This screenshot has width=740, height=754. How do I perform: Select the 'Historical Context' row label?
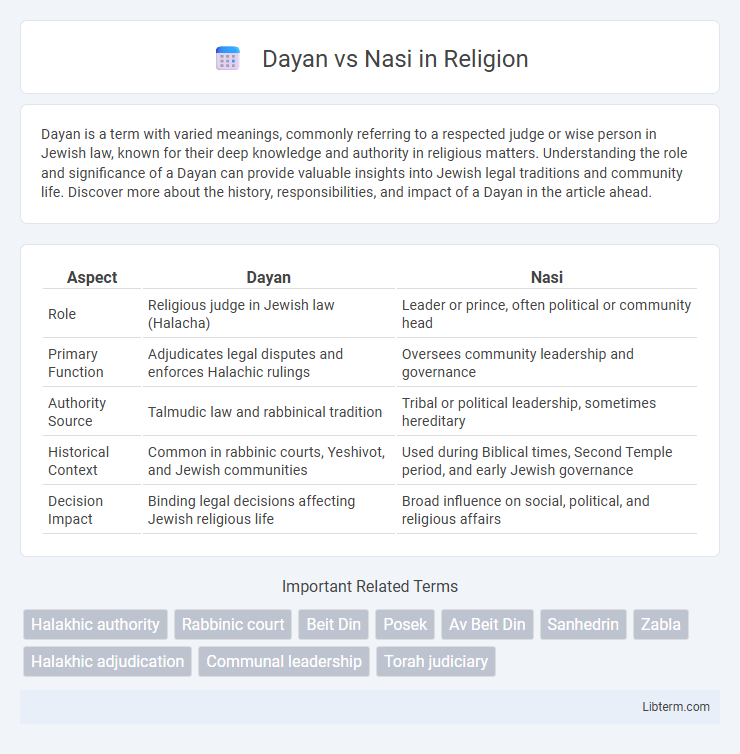point(78,461)
